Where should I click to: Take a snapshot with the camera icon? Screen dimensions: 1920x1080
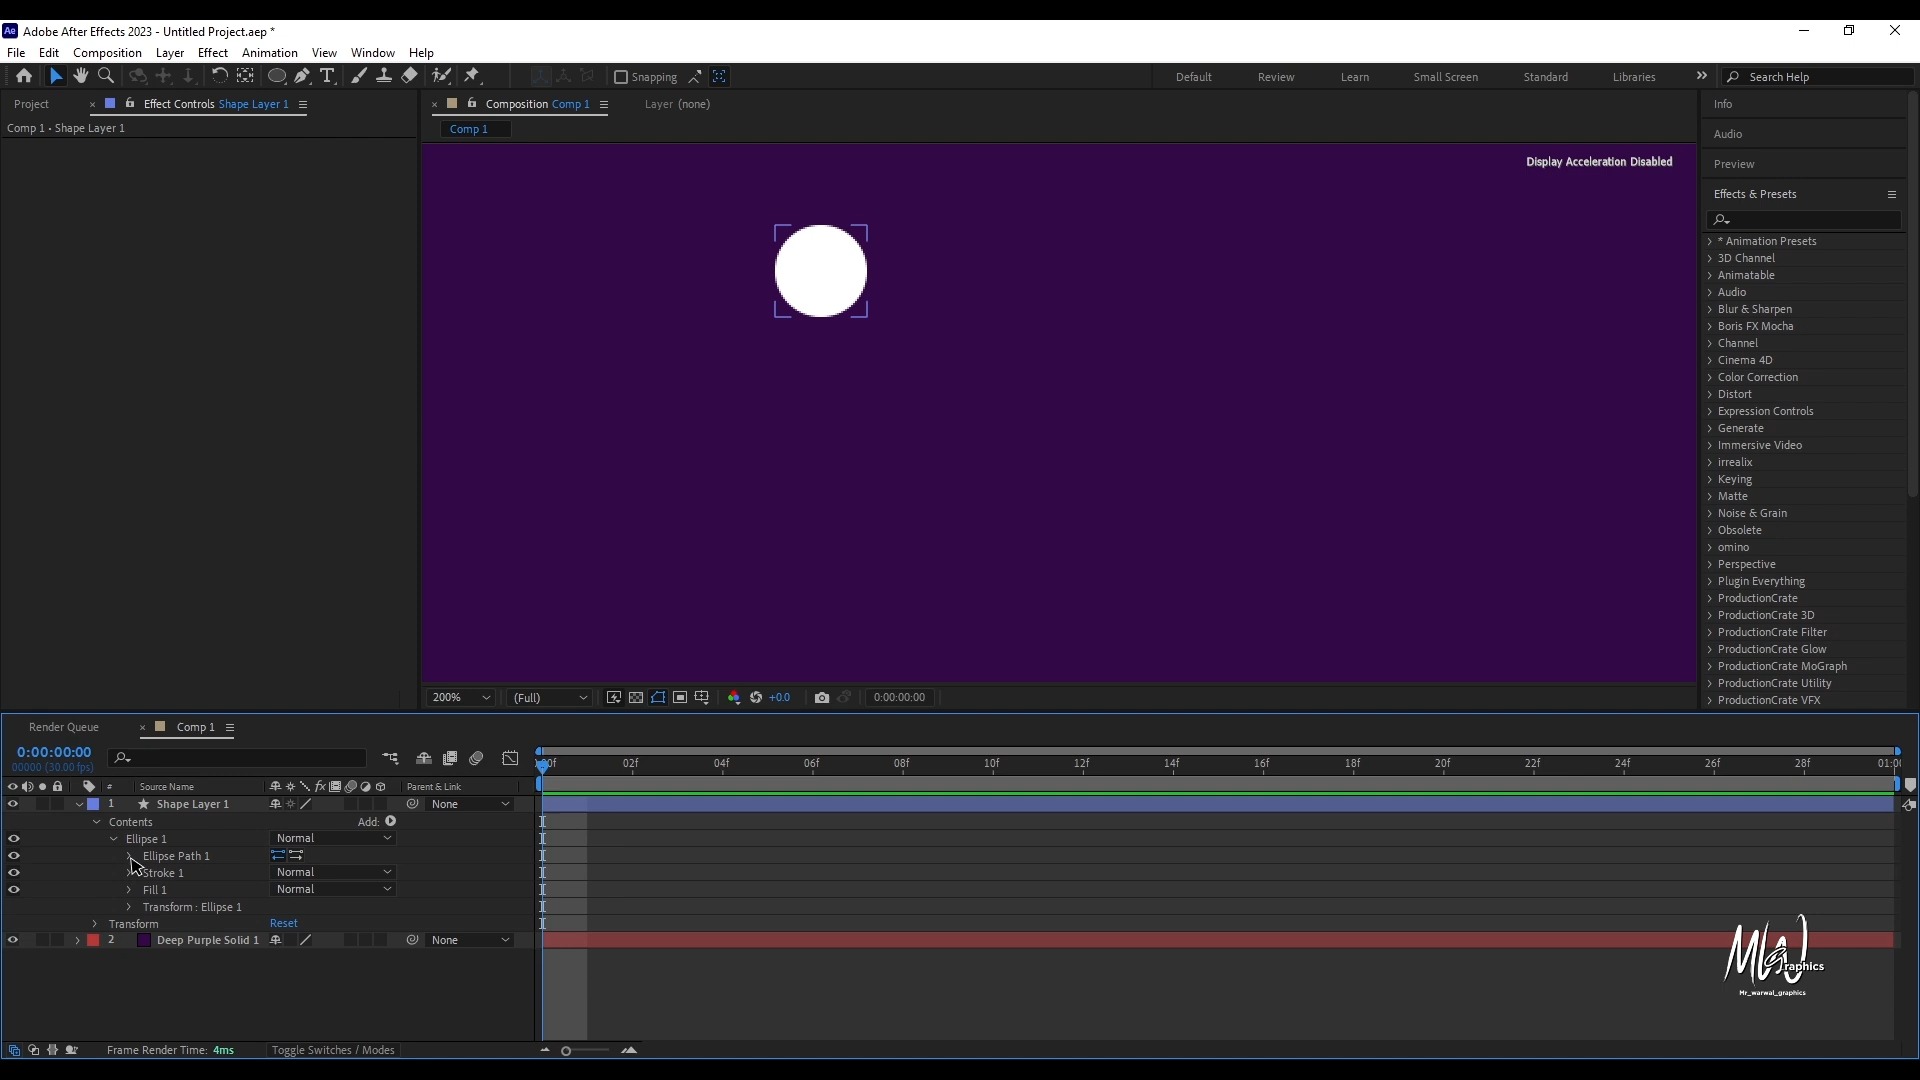[822, 698]
